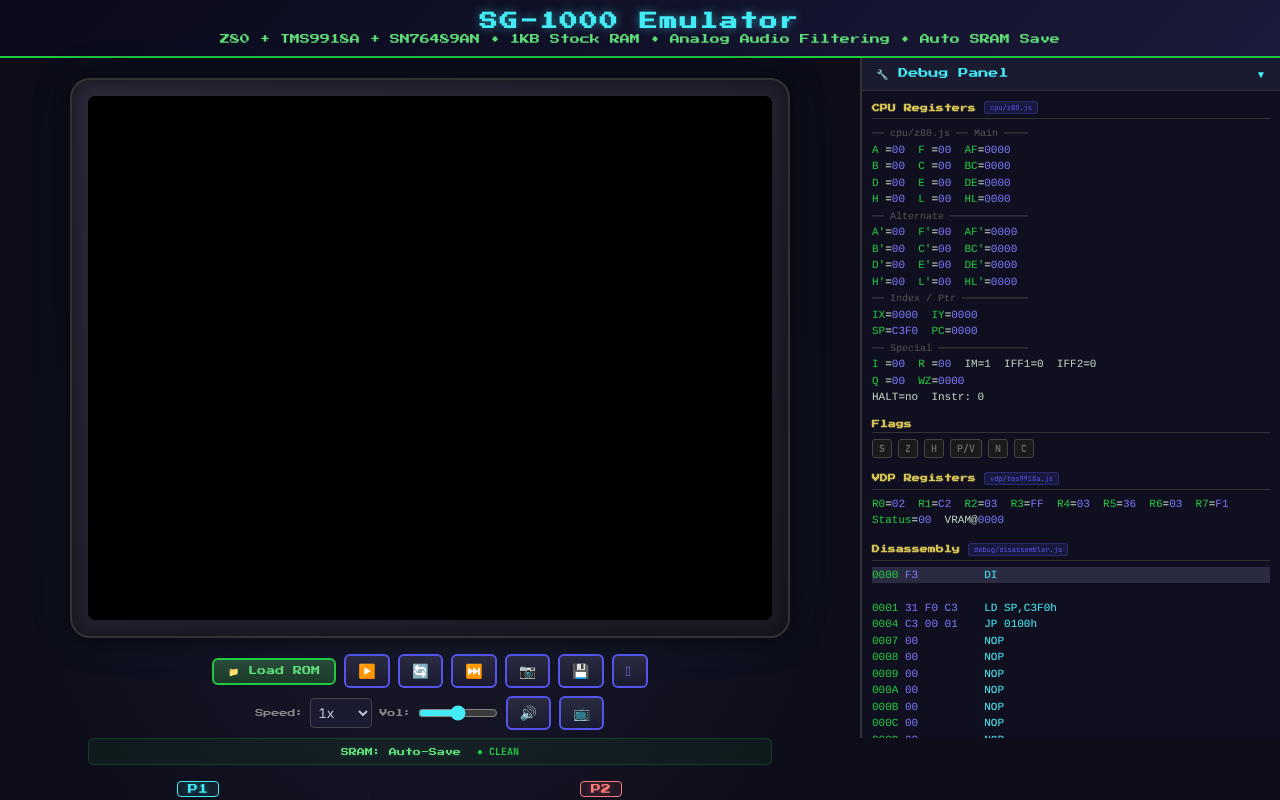The width and height of the screenshot is (1280, 800).
Task: Collapse the Debug Panel via arrow
Action: pyautogui.click(x=1261, y=74)
